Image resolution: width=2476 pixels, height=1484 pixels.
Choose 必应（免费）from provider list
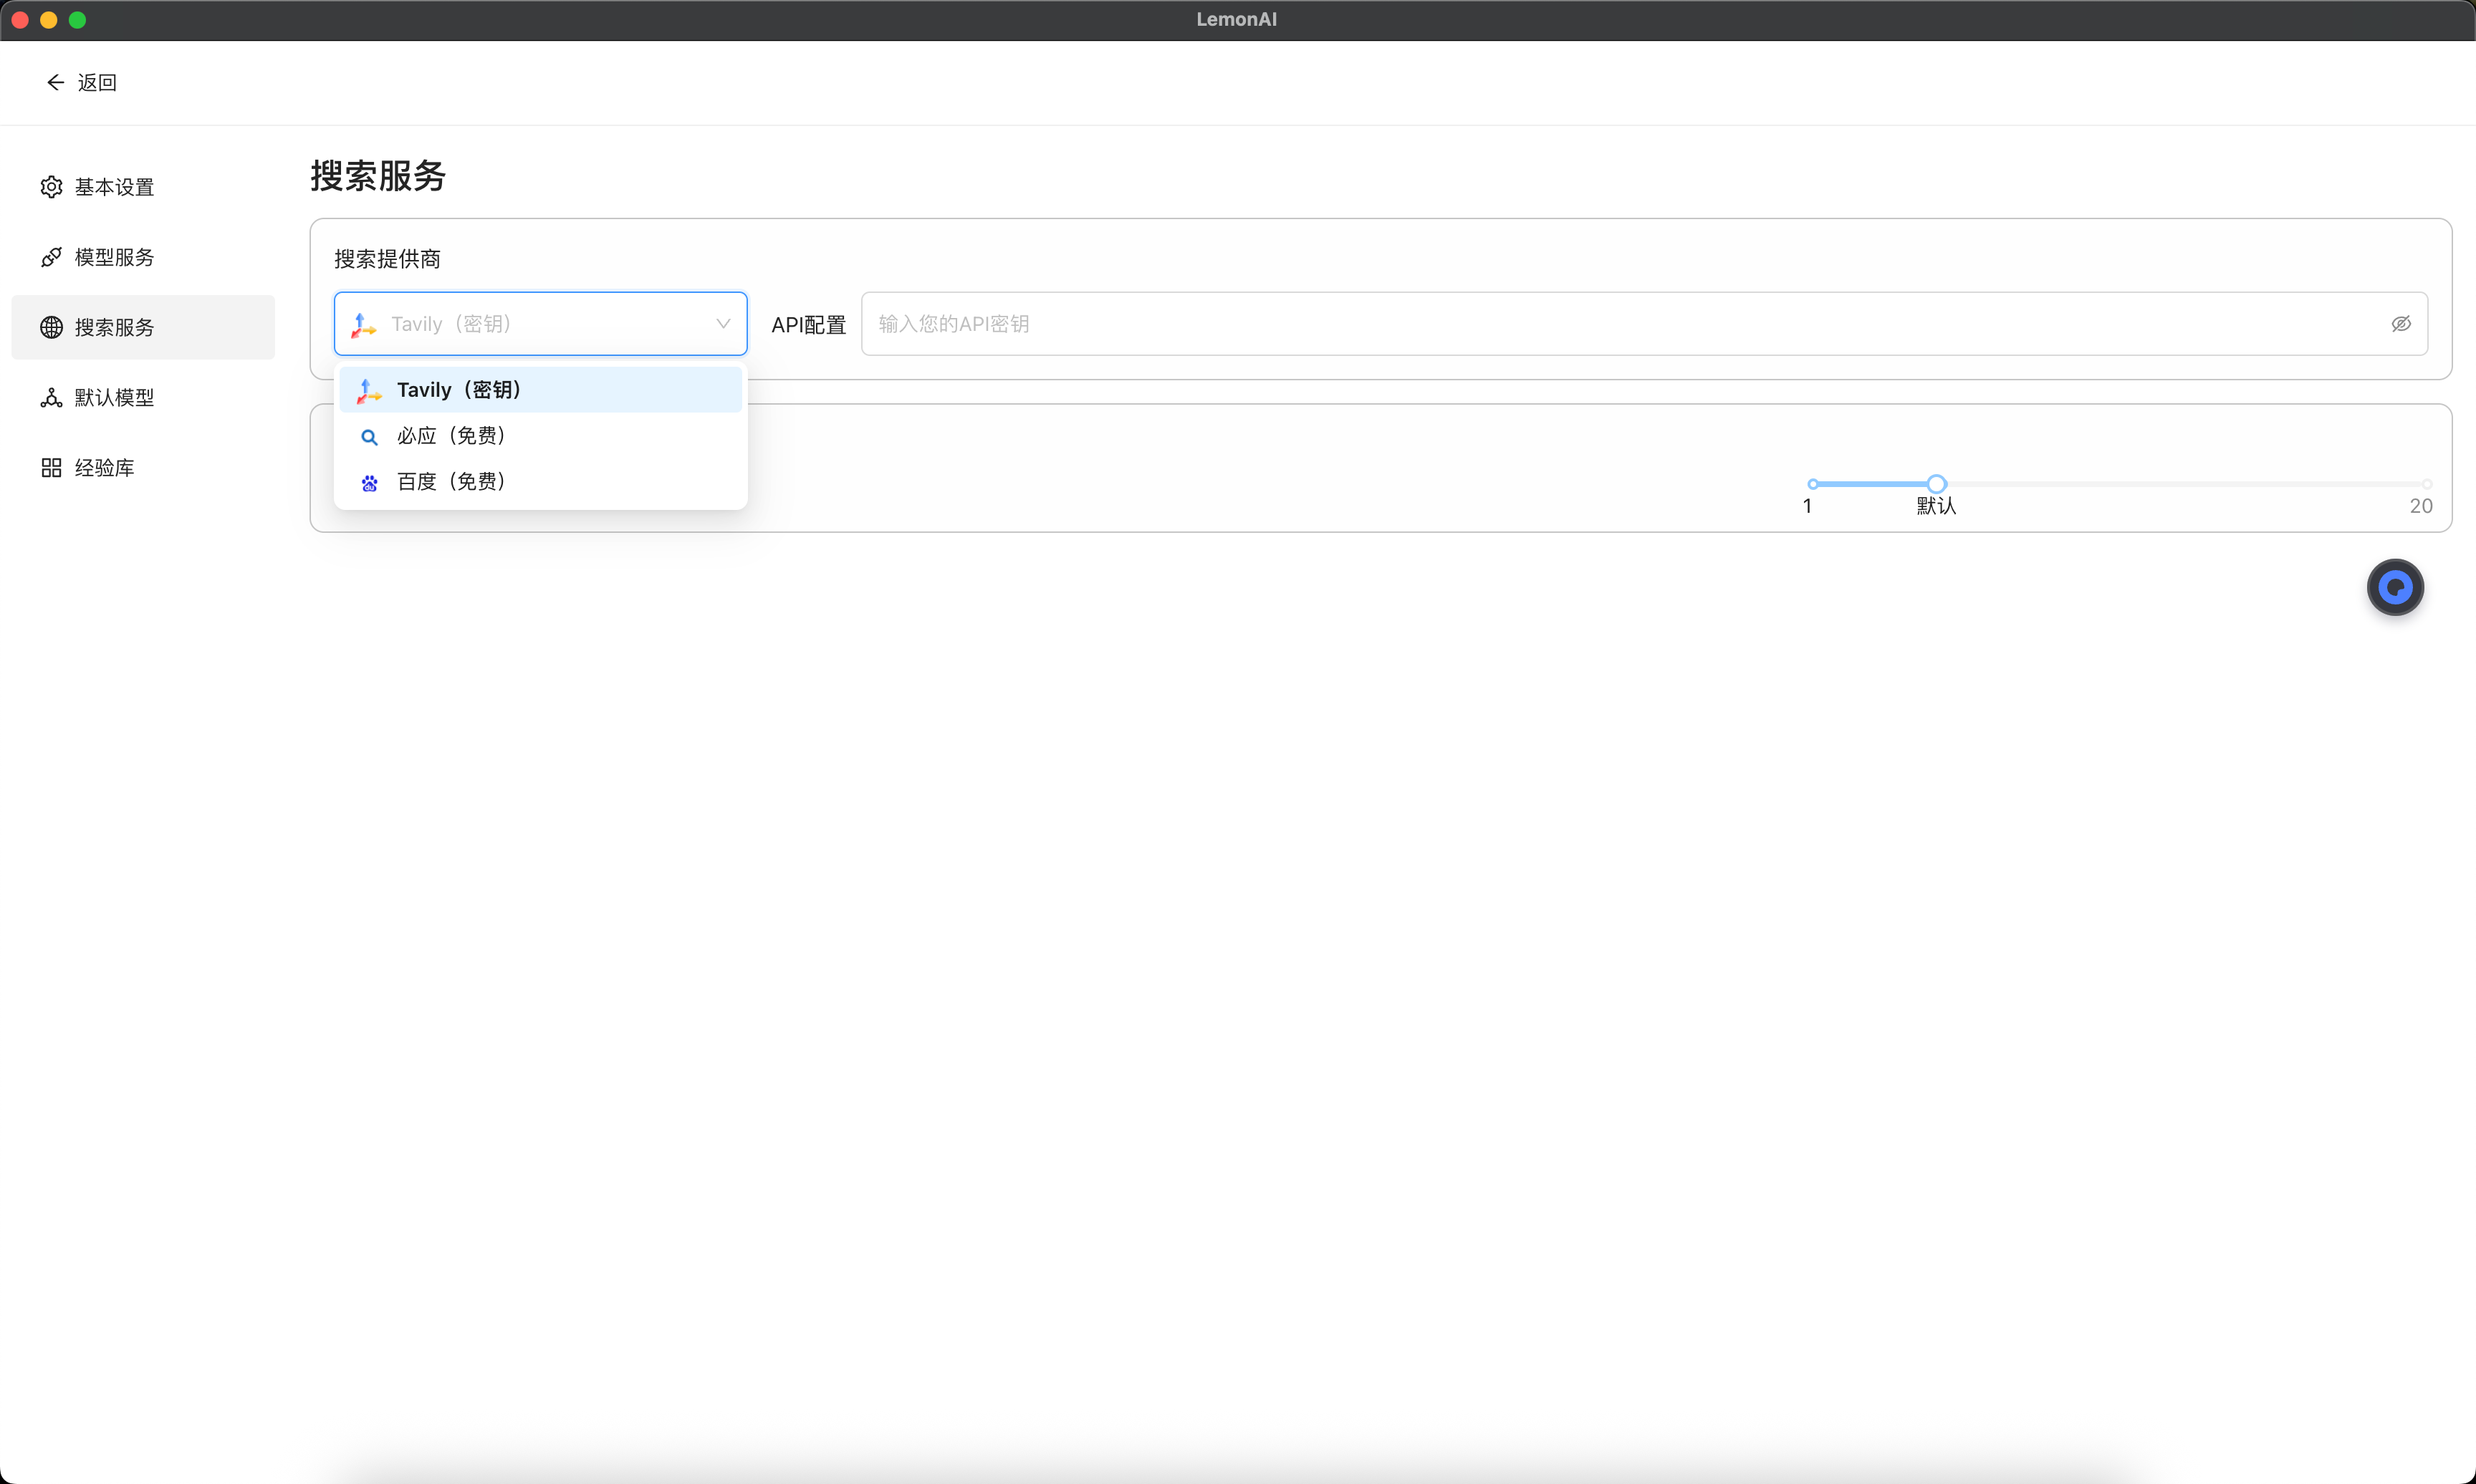tap(451, 436)
